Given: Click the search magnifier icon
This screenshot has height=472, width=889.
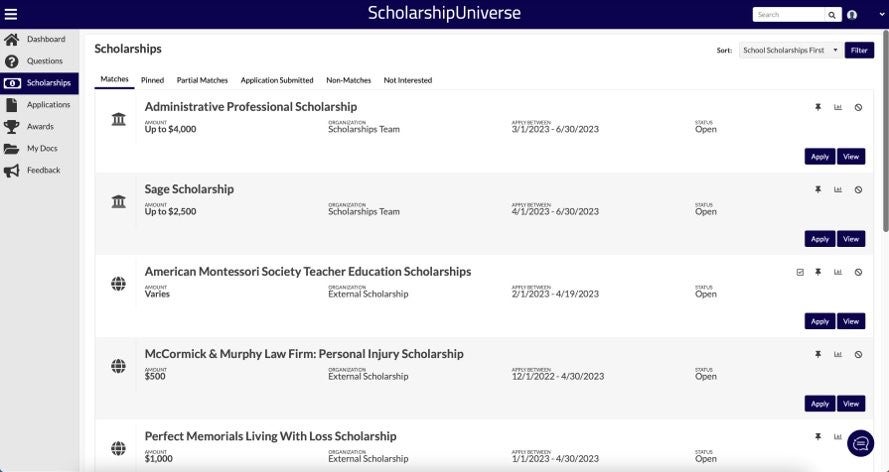Looking at the screenshot, I should (832, 15).
